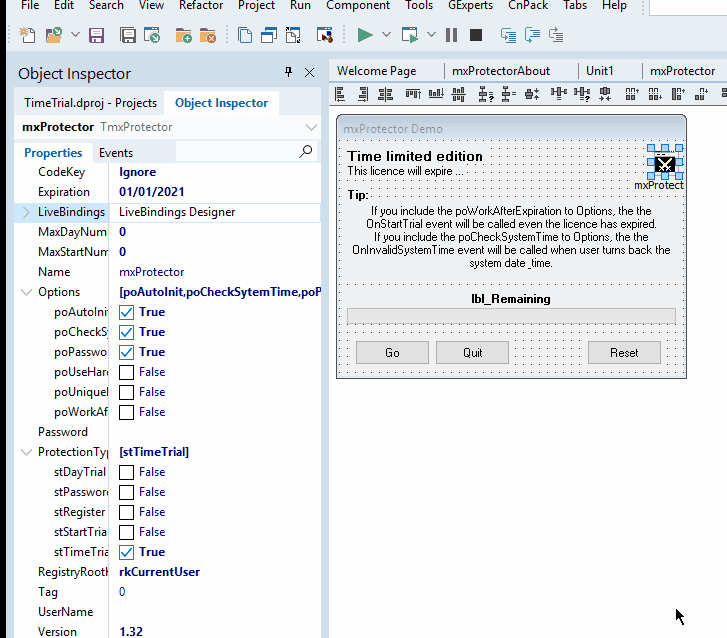
Task: Click the View Form icon
Action: (269, 35)
